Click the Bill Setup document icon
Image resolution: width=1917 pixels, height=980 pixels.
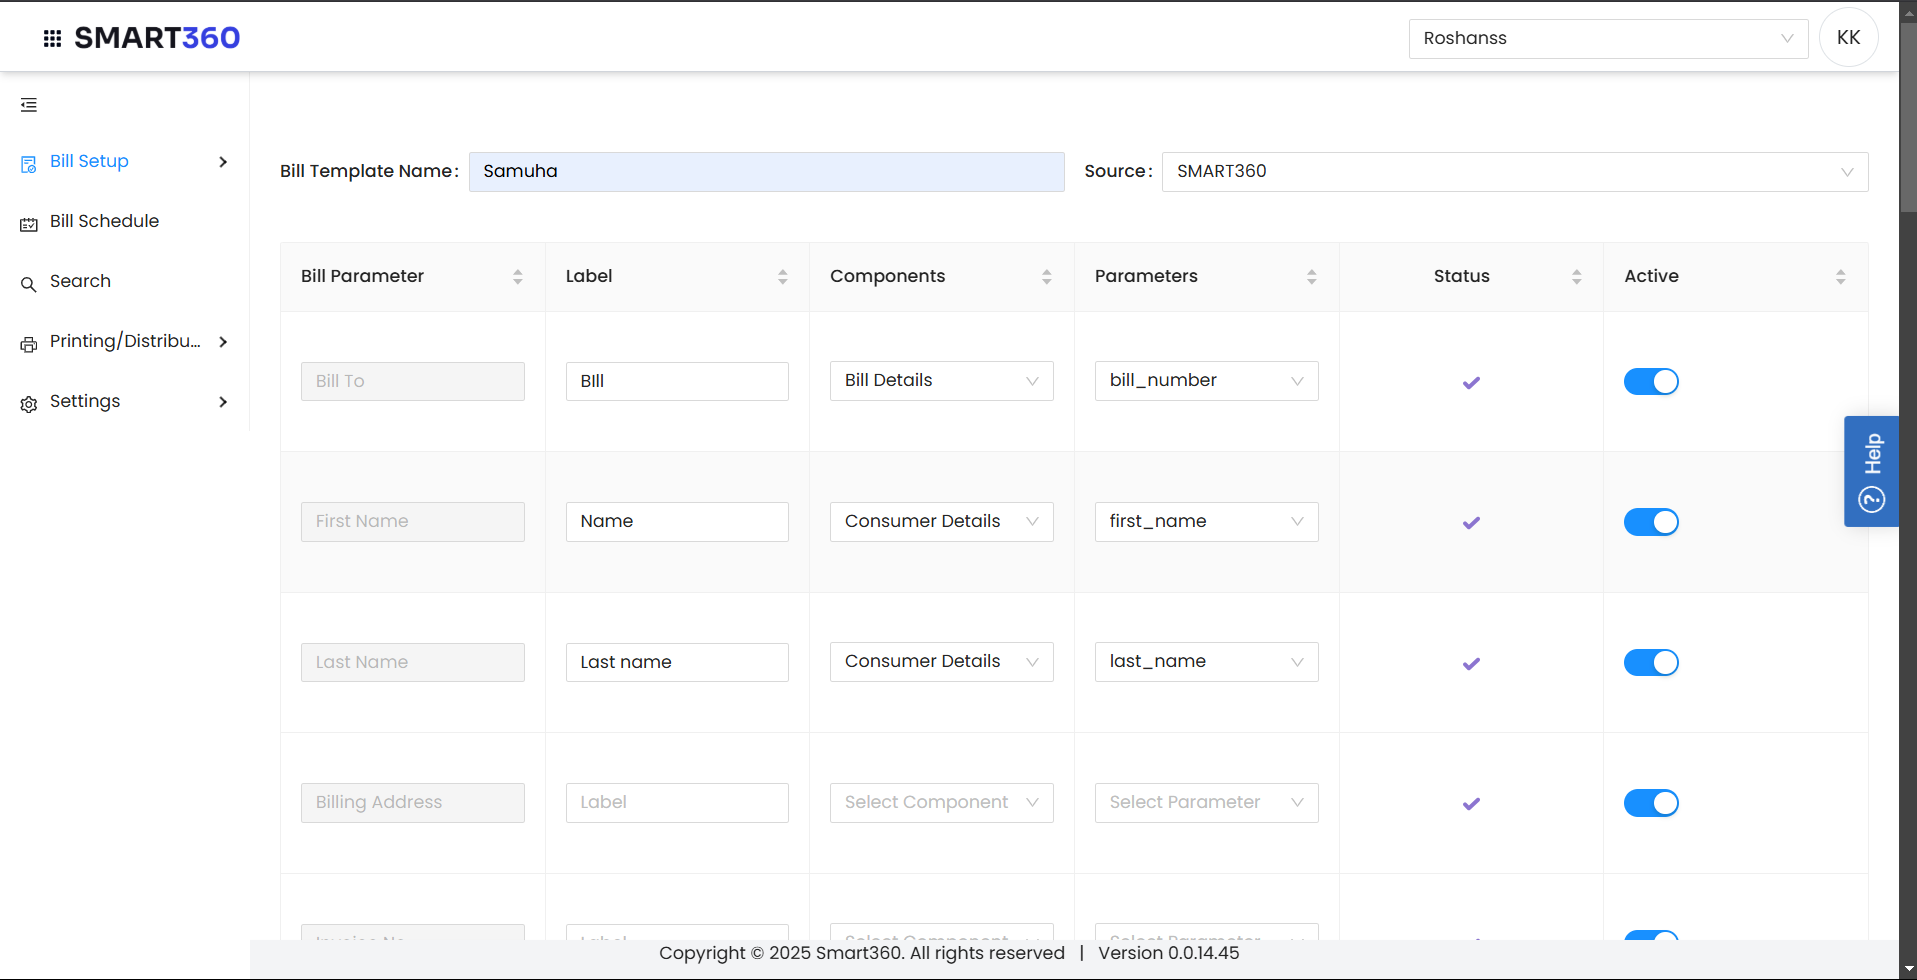pos(29,163)
